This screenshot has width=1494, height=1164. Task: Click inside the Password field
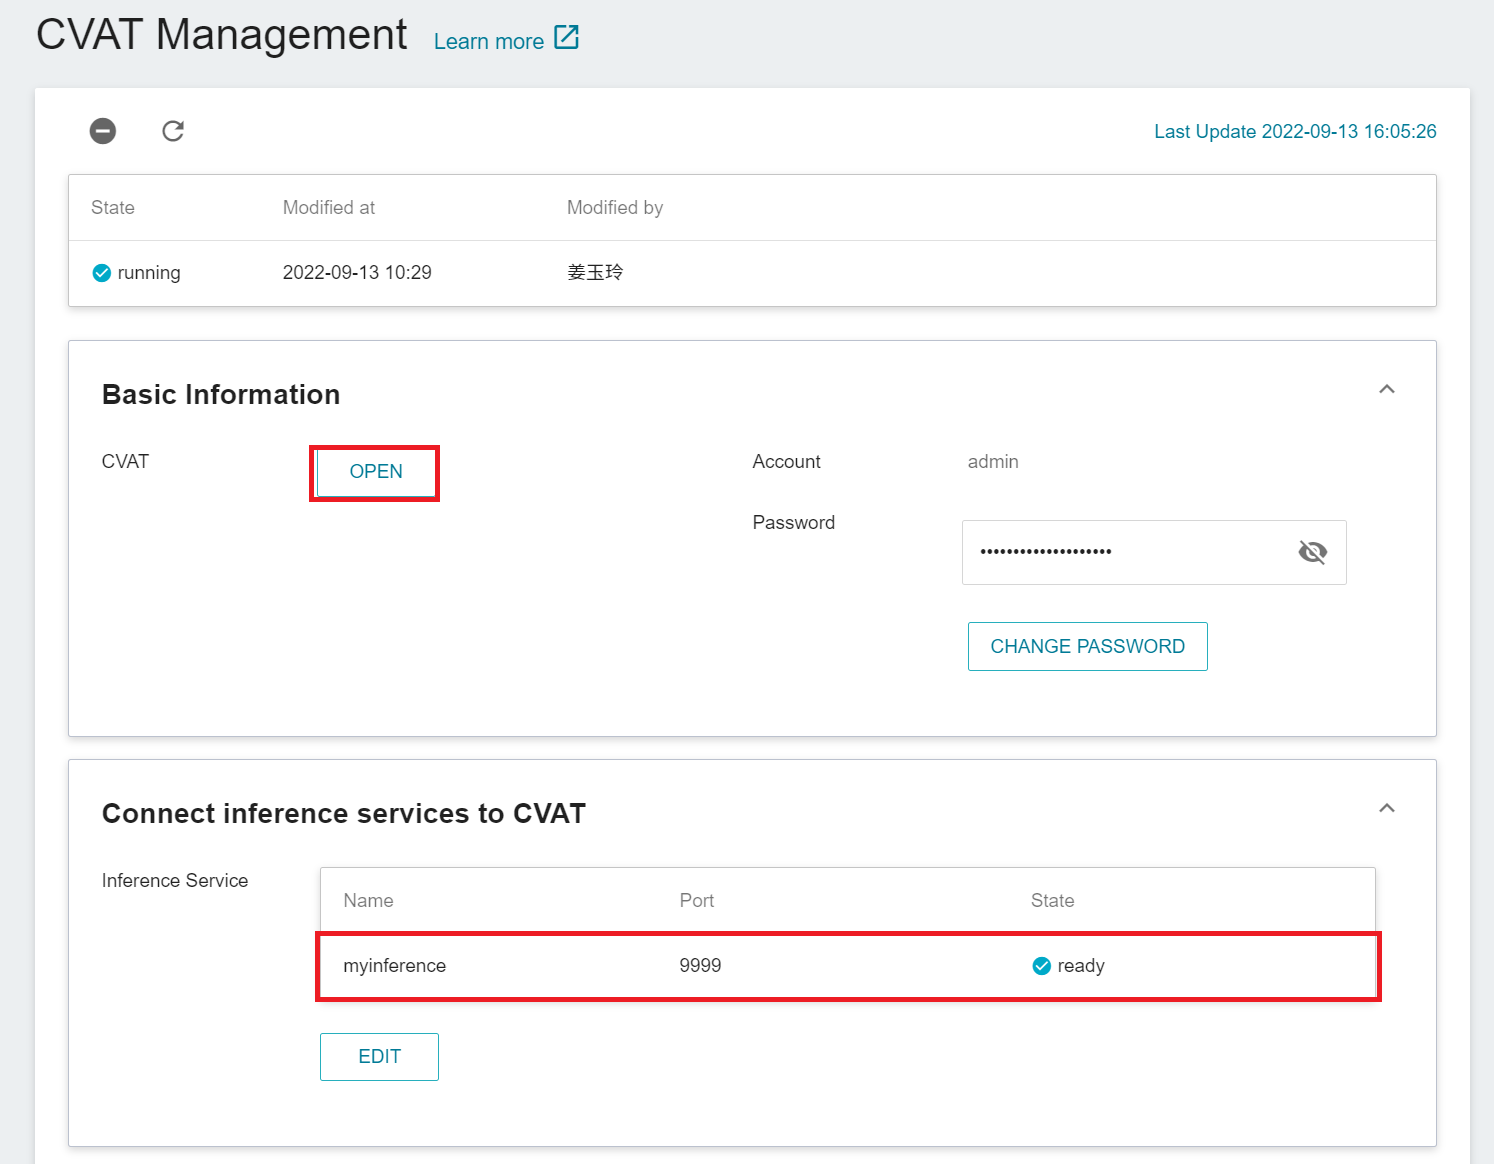click(x=1154, y=552)
